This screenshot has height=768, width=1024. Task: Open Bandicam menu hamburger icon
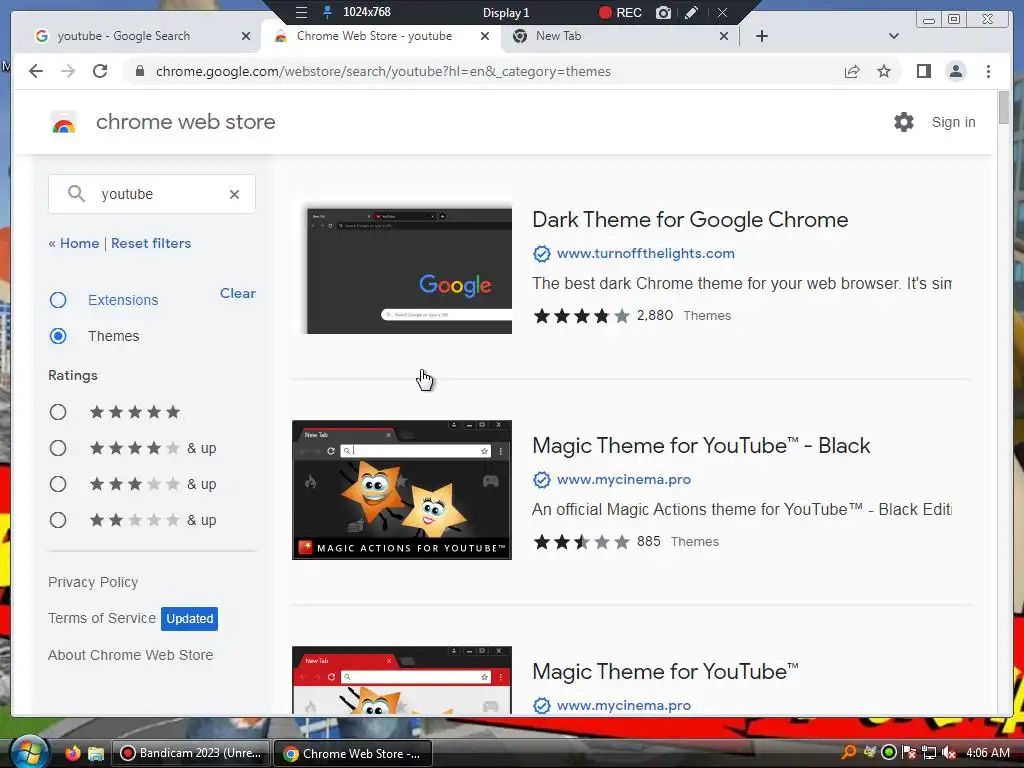tap(301, 12)
